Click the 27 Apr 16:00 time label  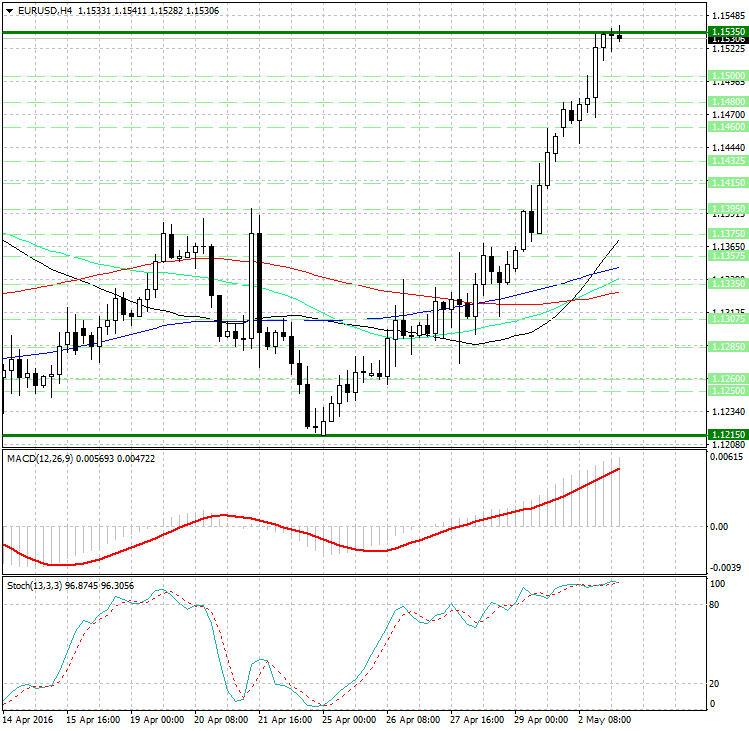pyautogui.click(x=477, y=720)
